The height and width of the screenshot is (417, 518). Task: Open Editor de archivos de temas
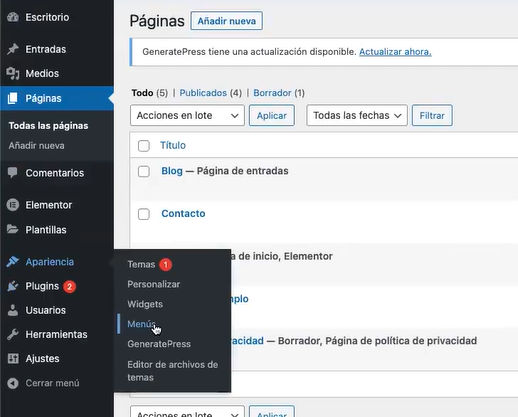tap(173, 371)
